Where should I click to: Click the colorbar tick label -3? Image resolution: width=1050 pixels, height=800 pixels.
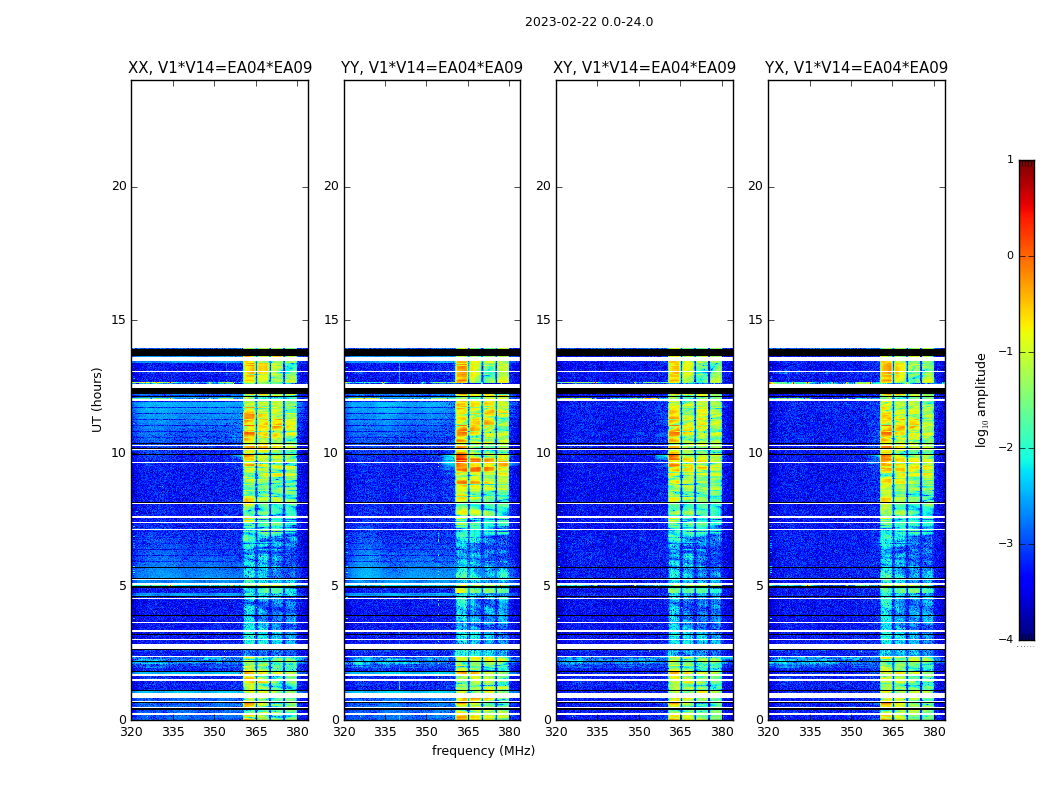click(1009, 544)
